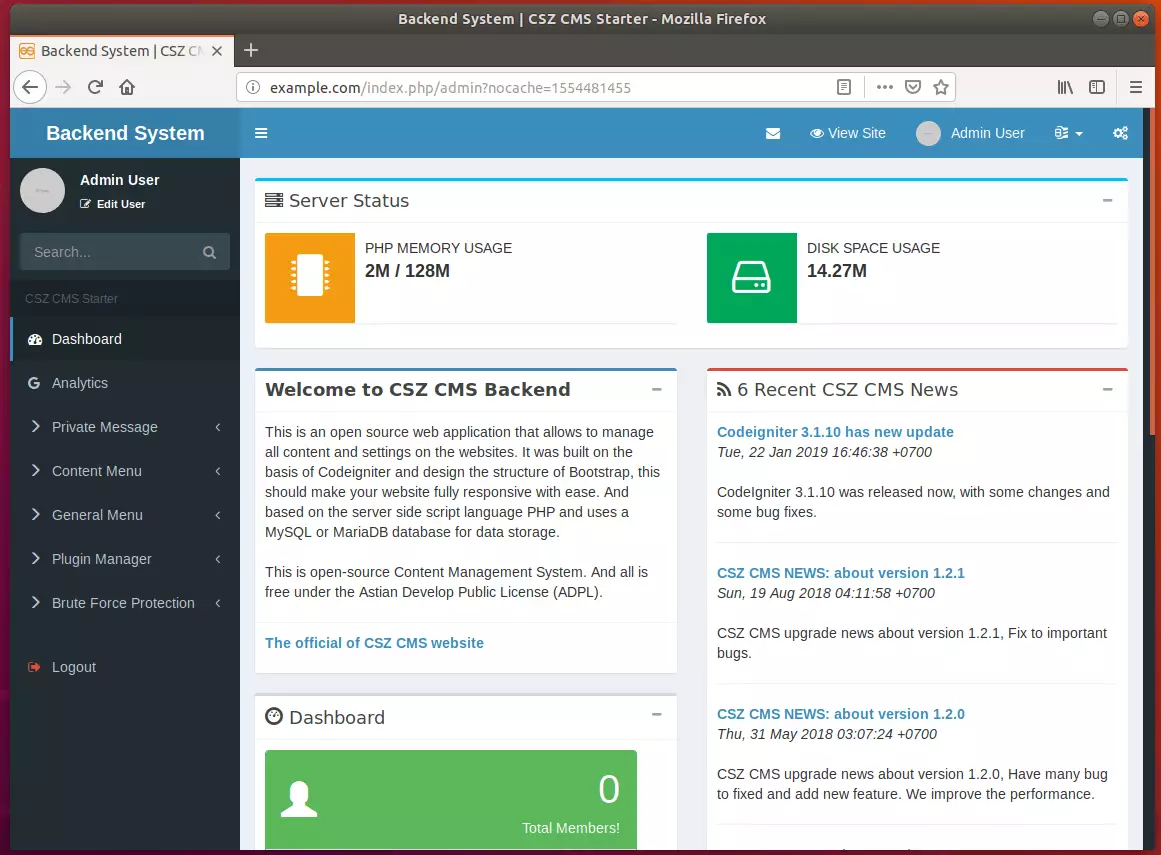
Task: Close the Backend System browser tab
Action: coord(217,51)
